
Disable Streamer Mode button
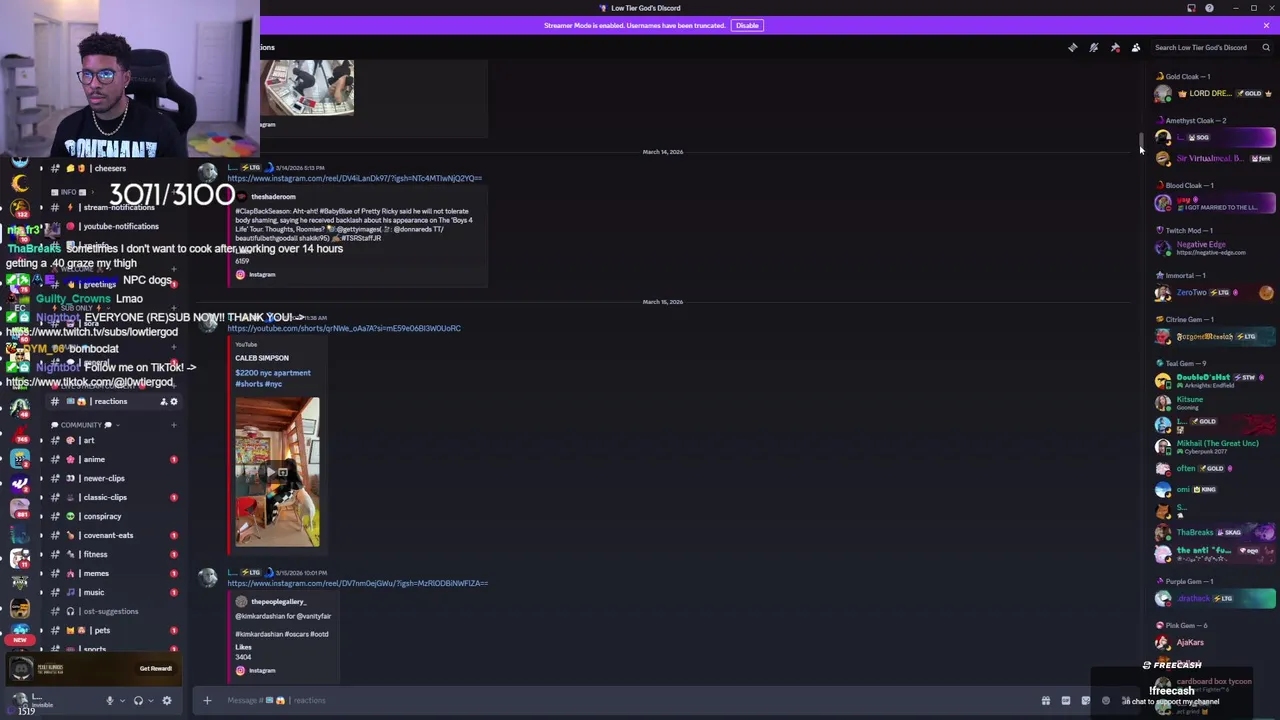747,25
